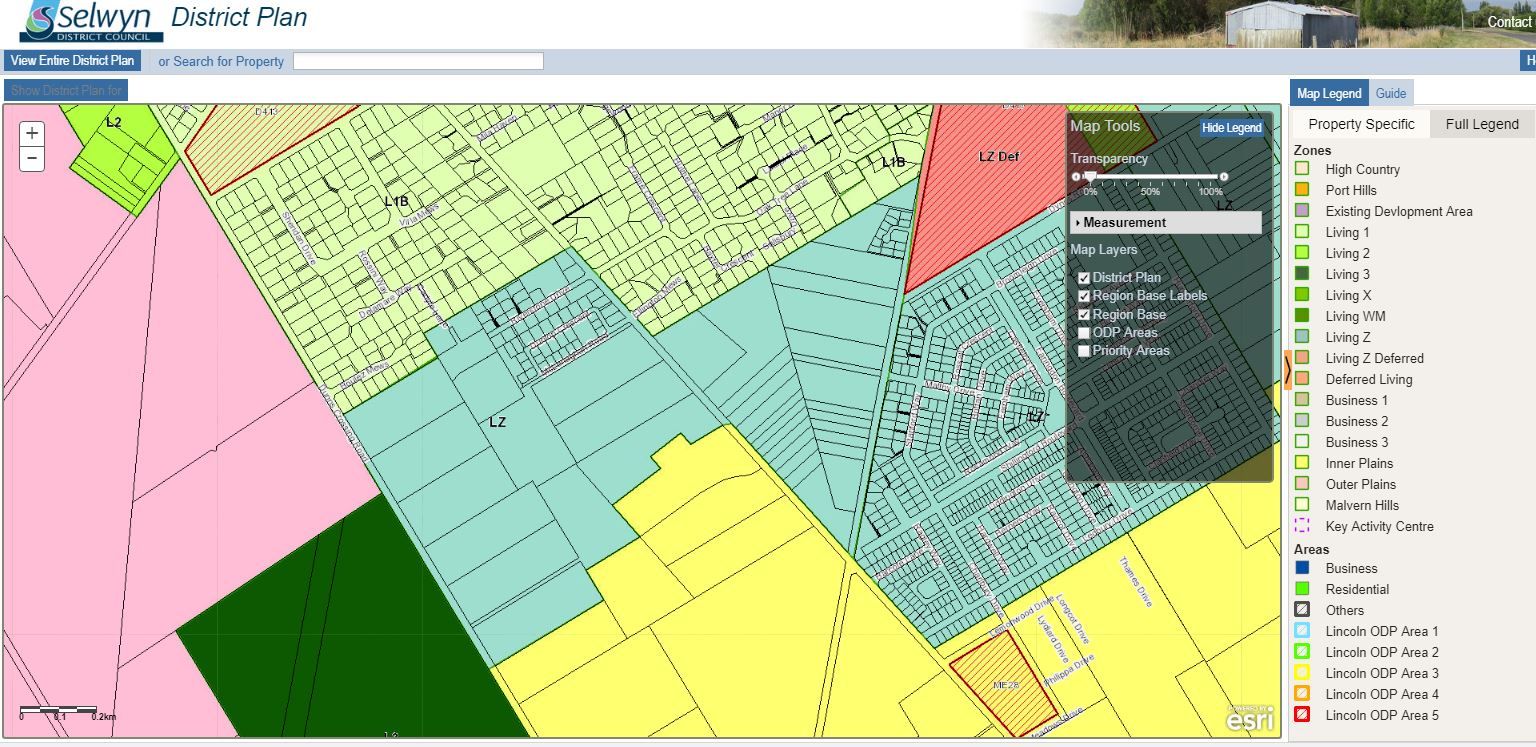The image size is (1536, 747).
Task: Click Lincoln ODP Area 2 icon
Action: (1302, 652)
